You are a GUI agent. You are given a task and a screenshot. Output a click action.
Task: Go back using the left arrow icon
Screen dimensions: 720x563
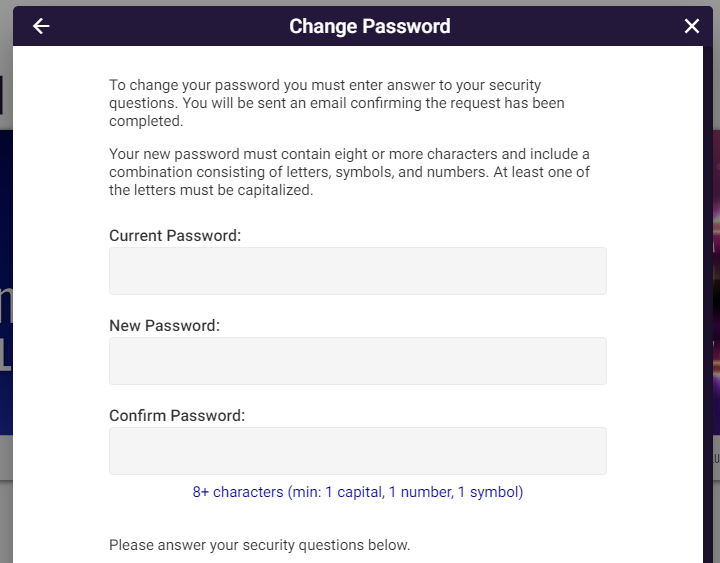41,26
